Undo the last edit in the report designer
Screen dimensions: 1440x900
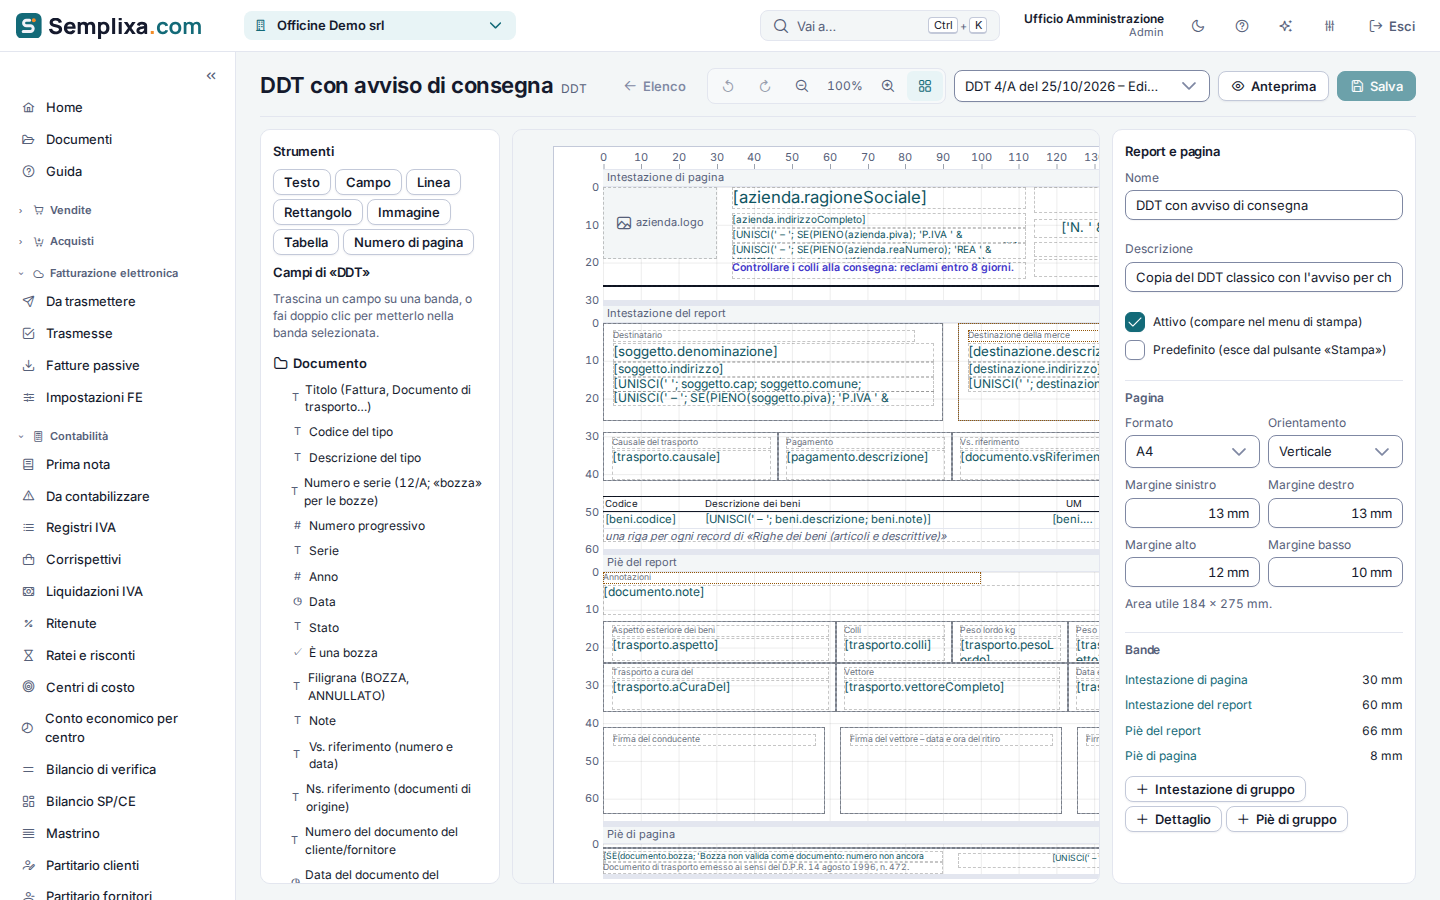728,86
